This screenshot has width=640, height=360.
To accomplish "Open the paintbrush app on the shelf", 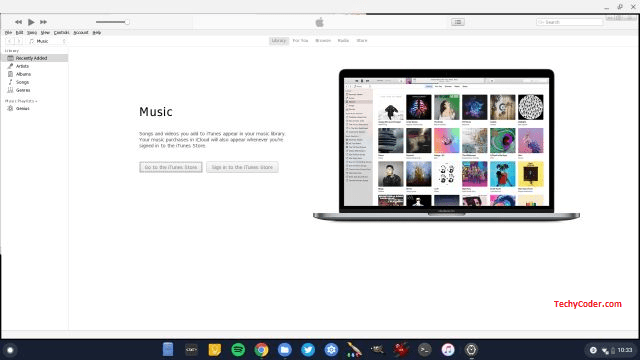I will point(354,350).
